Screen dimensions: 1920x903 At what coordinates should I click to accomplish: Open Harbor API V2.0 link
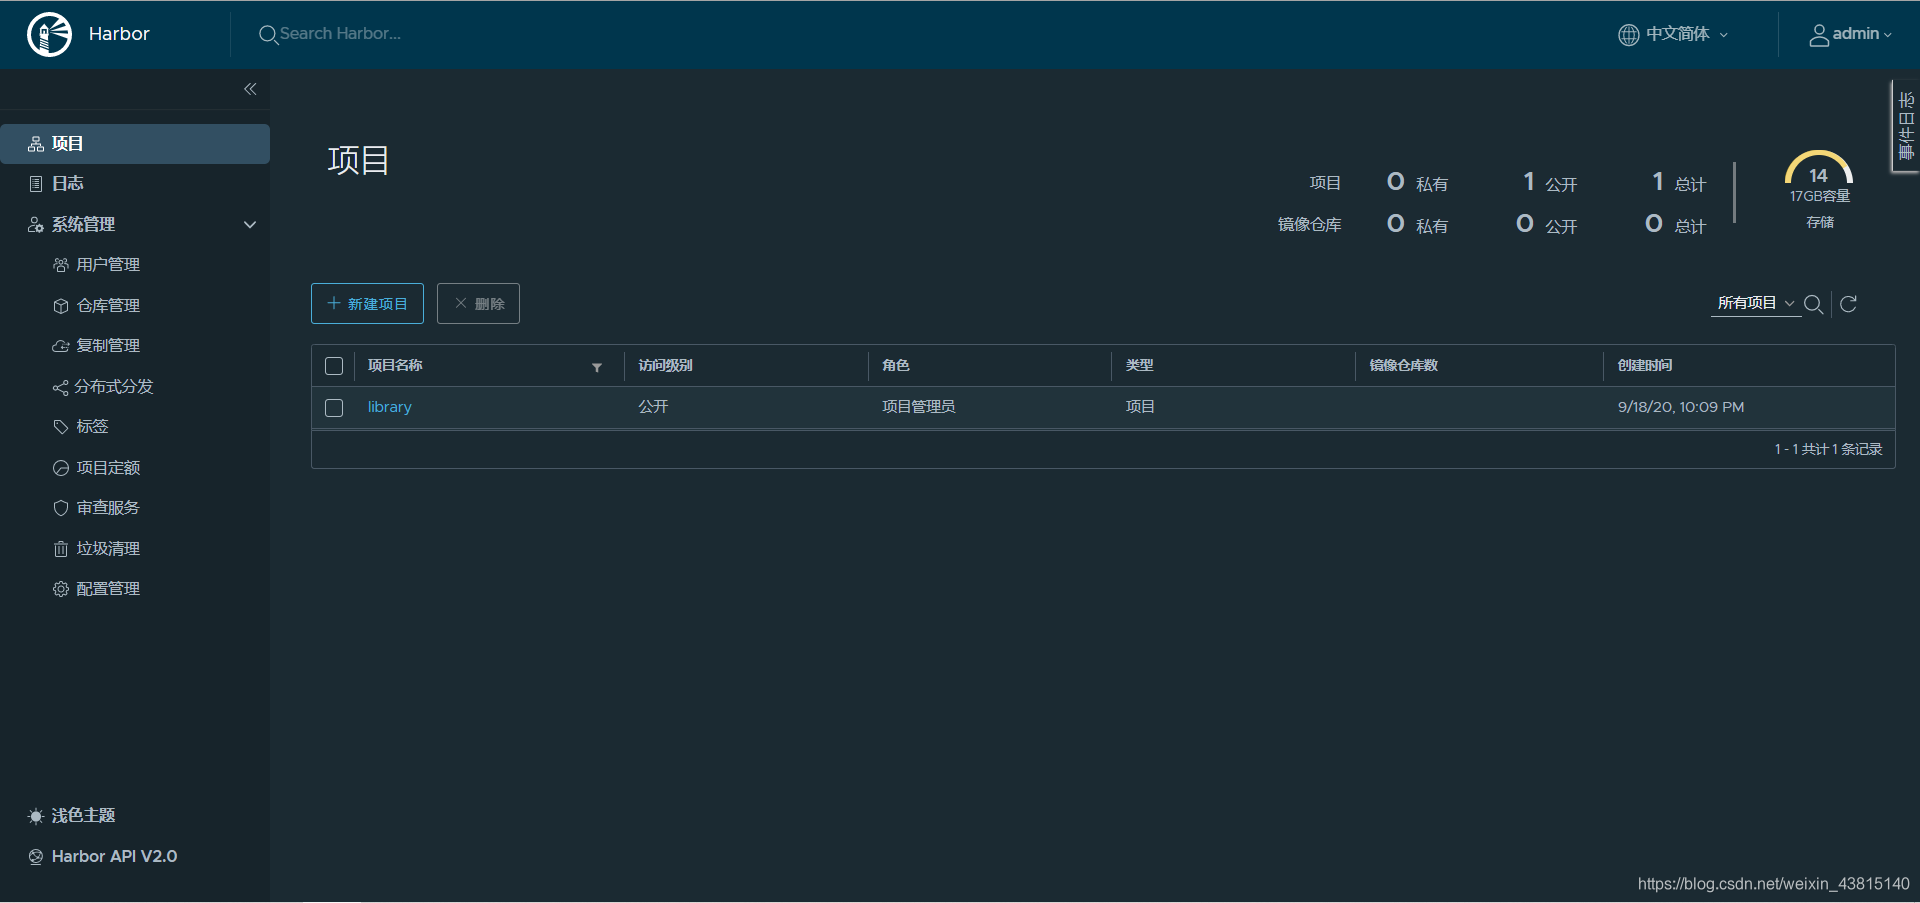click(103, 857)
